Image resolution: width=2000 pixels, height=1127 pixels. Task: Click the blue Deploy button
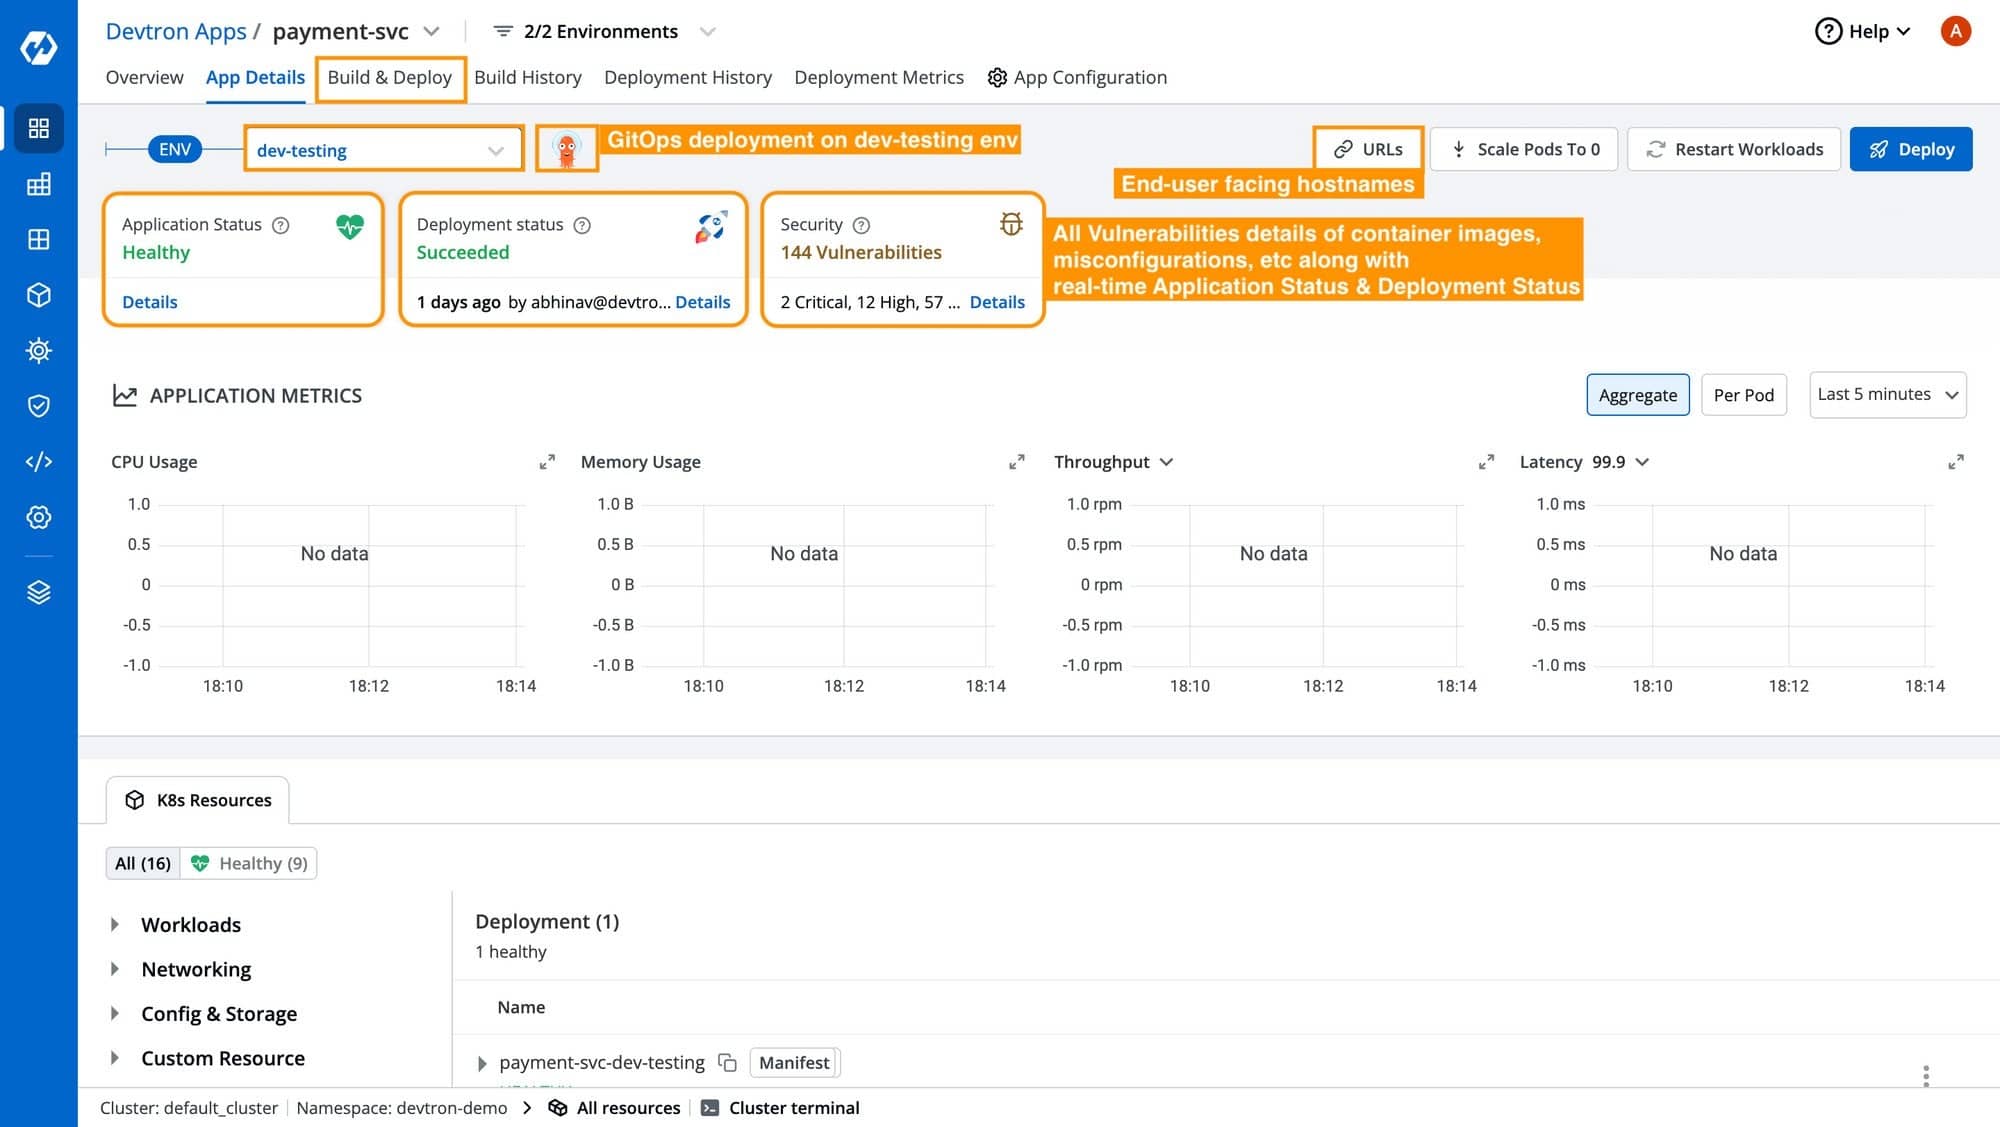point(1911,149)
